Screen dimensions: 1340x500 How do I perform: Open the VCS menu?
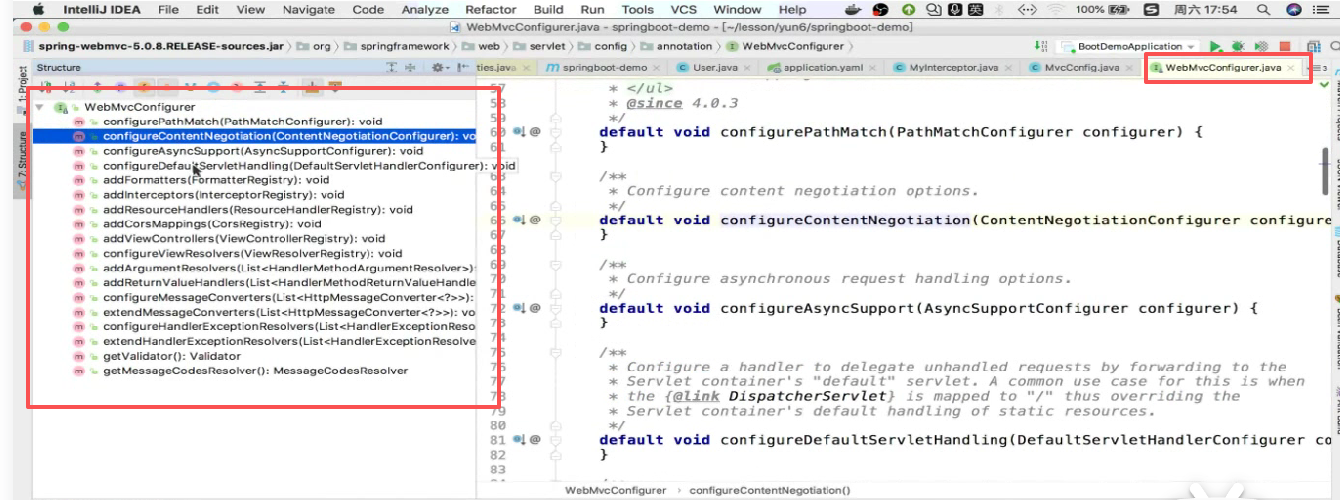click(684, 9)
